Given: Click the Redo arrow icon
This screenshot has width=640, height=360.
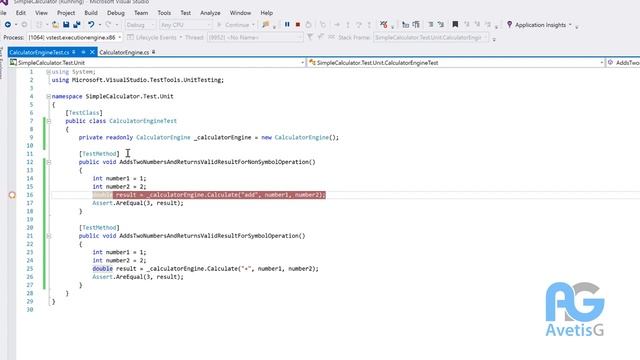Looking at the screenshot, I should (108, 25).
